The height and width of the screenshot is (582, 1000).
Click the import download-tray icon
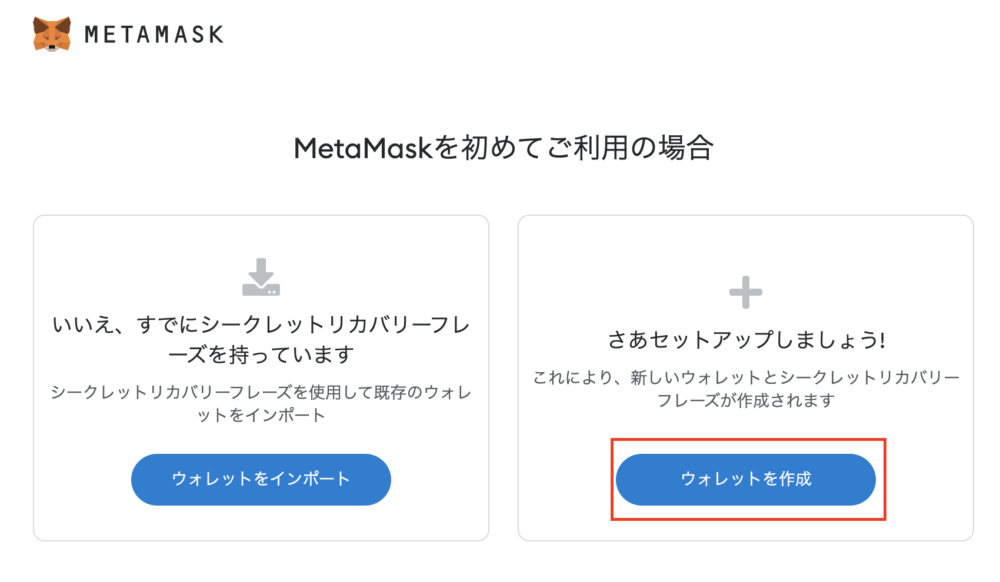click(x=261, y=277)
